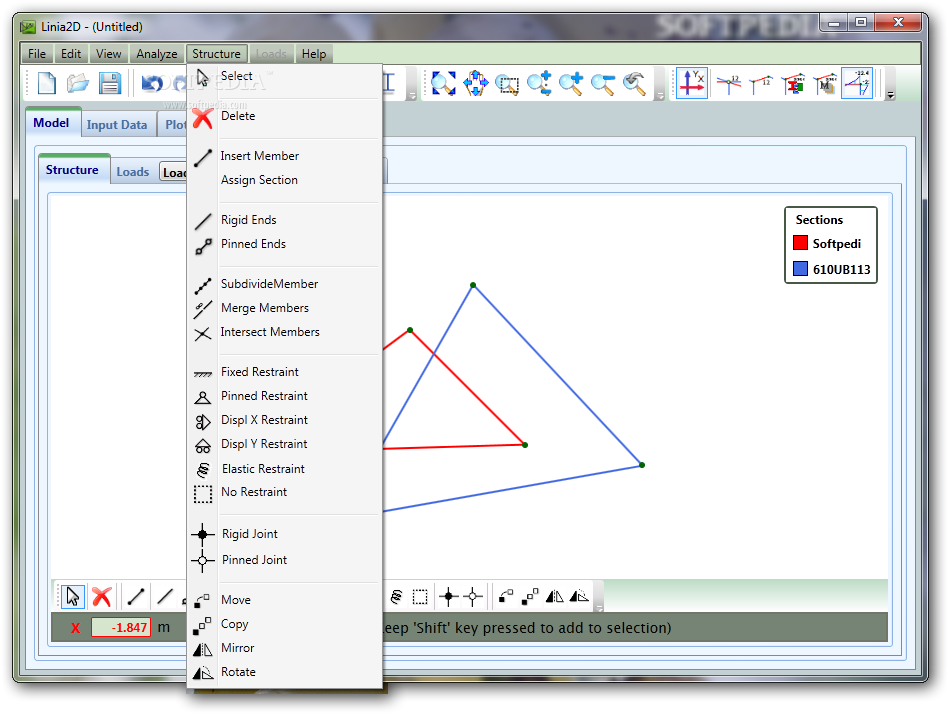Toggle member numbers display icon
Viewport: 949px width, 714px height.
(x=760, y=84)
